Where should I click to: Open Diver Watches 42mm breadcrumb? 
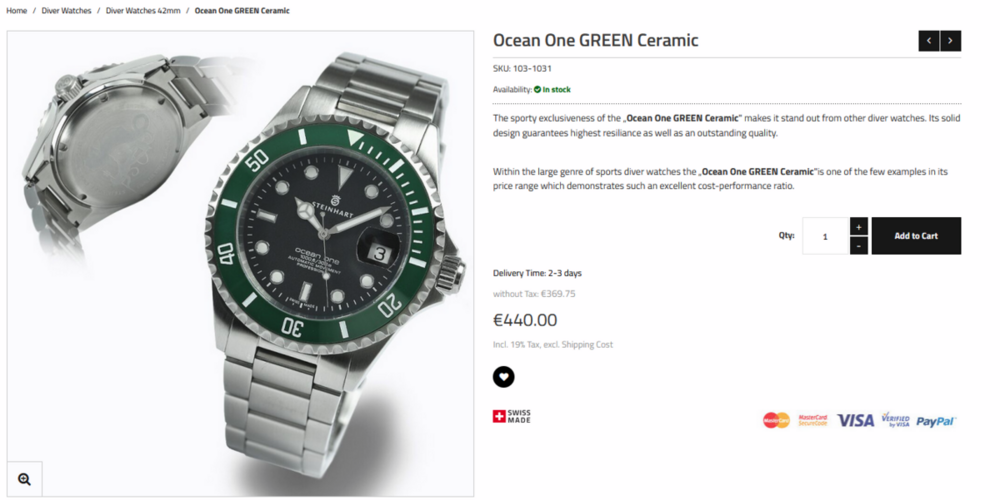tap(141, 11)
